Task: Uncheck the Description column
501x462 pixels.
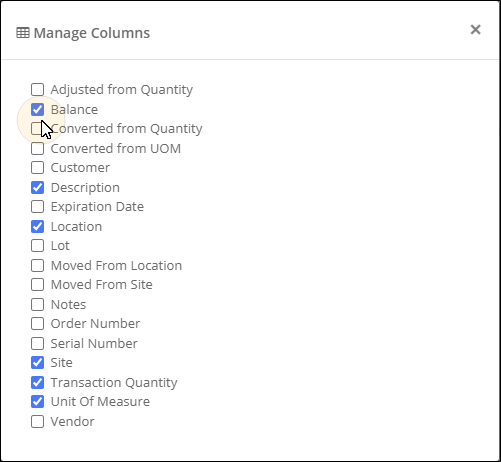Action: pos(37,187)
